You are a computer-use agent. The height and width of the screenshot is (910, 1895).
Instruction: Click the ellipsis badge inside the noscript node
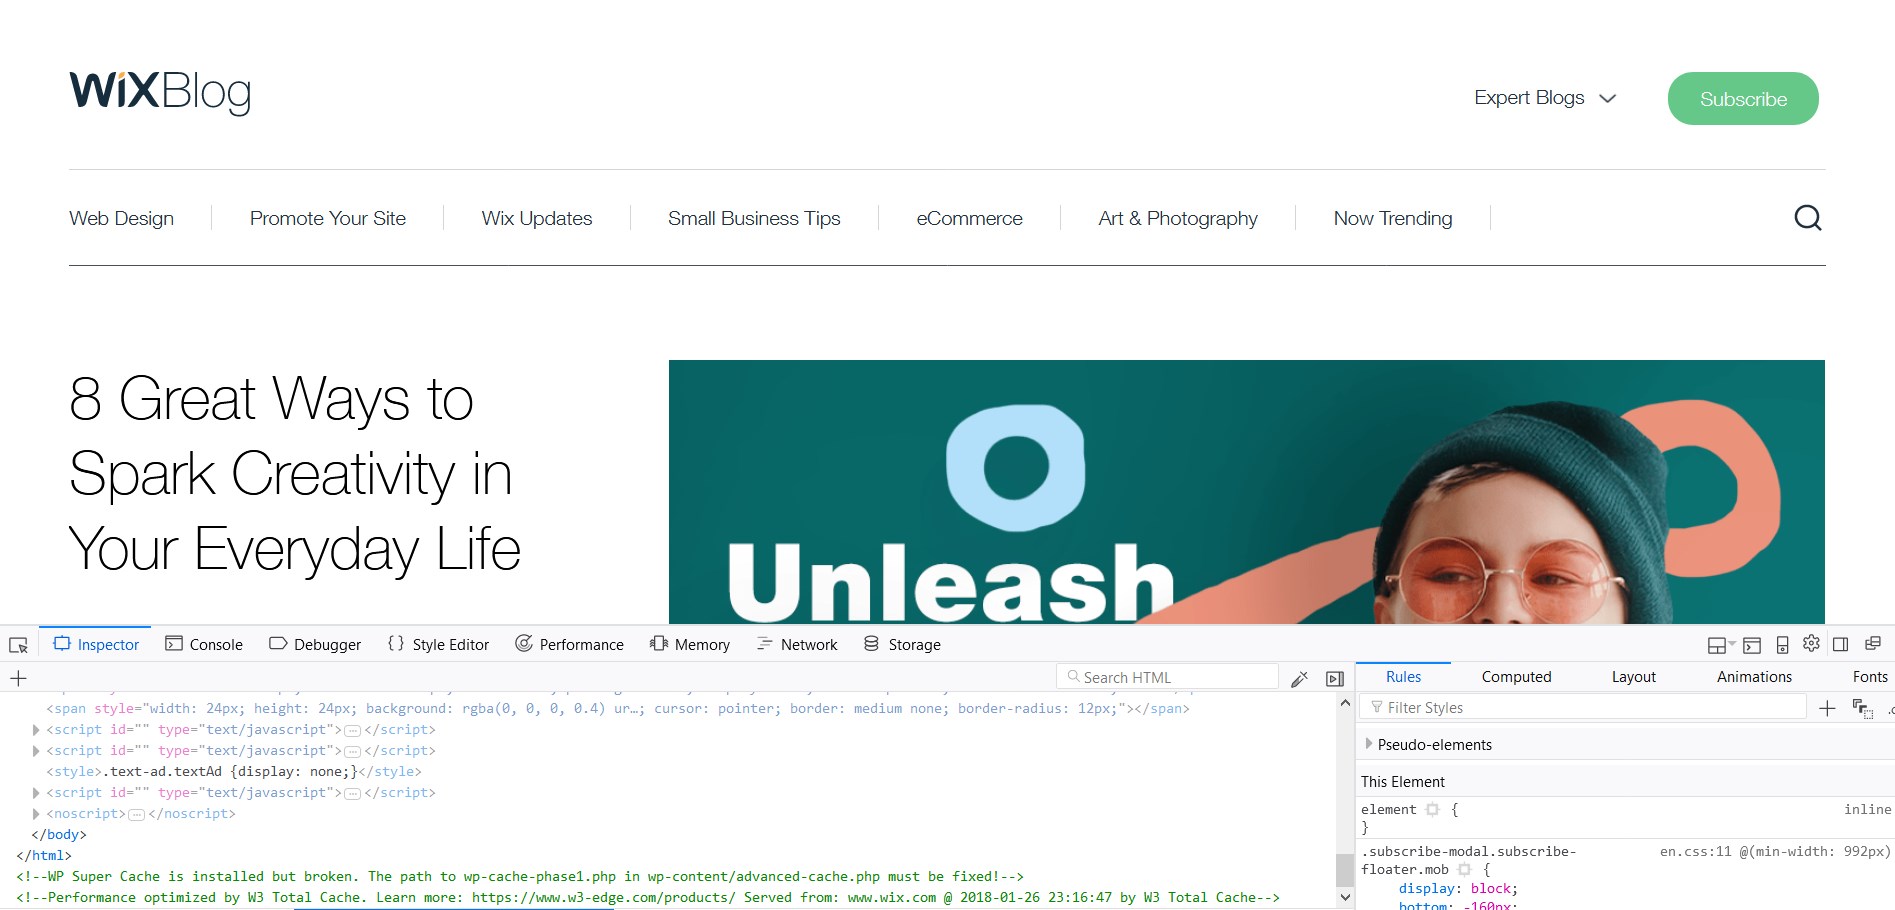pyautogui.click(x=137, y=815)
